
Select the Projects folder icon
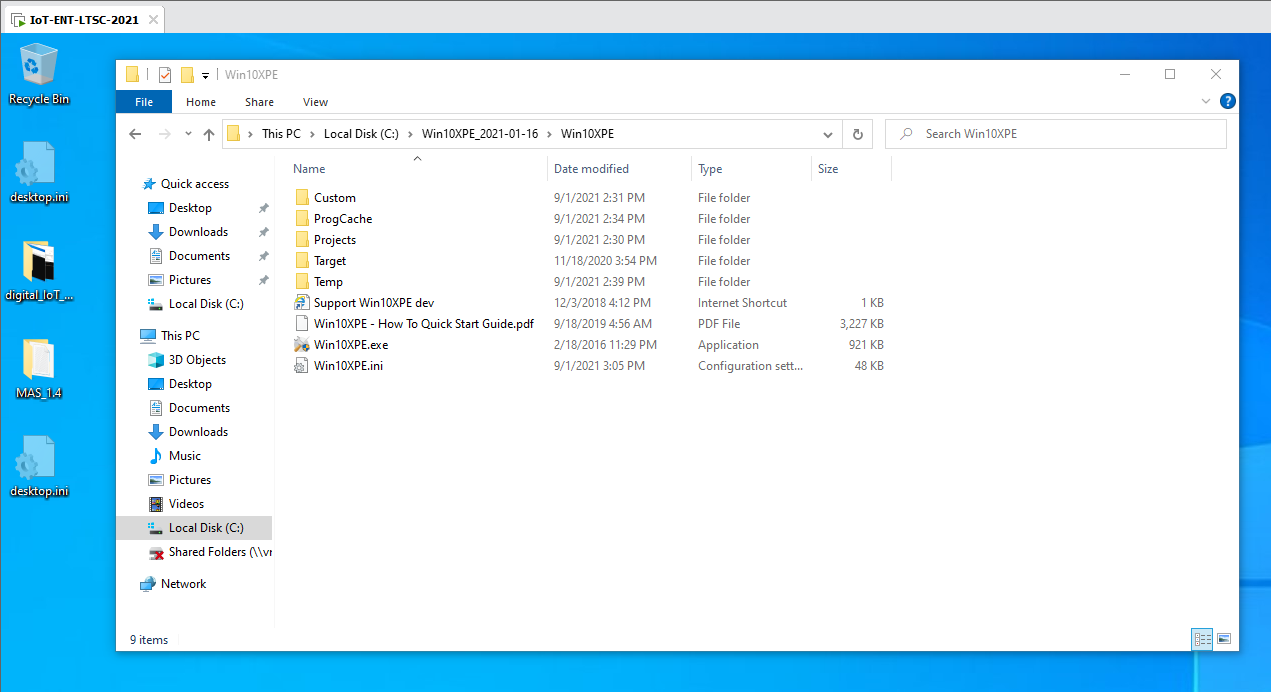[302, 240]
